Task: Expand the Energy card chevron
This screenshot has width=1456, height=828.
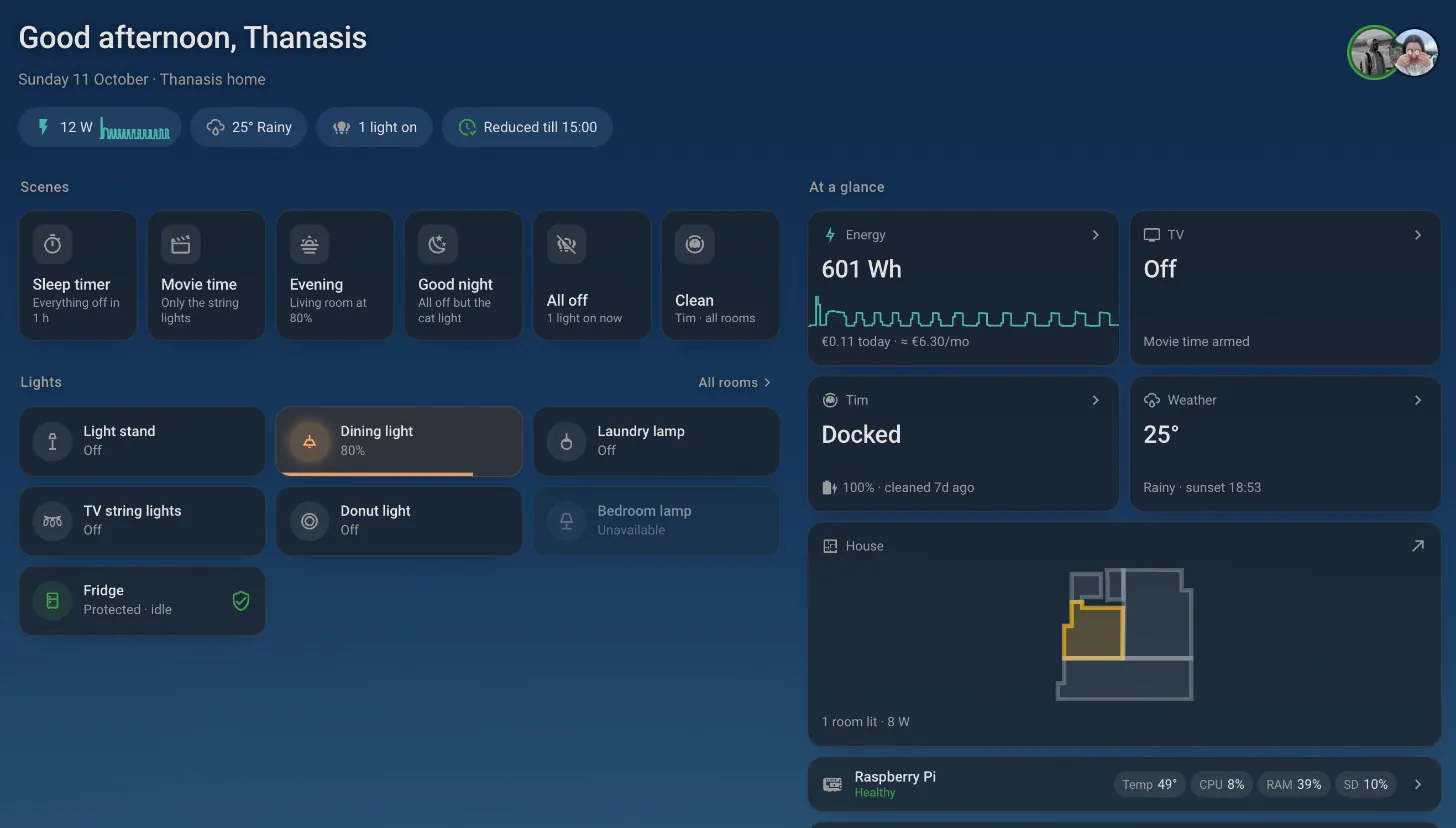Action: coord(1095,235)
